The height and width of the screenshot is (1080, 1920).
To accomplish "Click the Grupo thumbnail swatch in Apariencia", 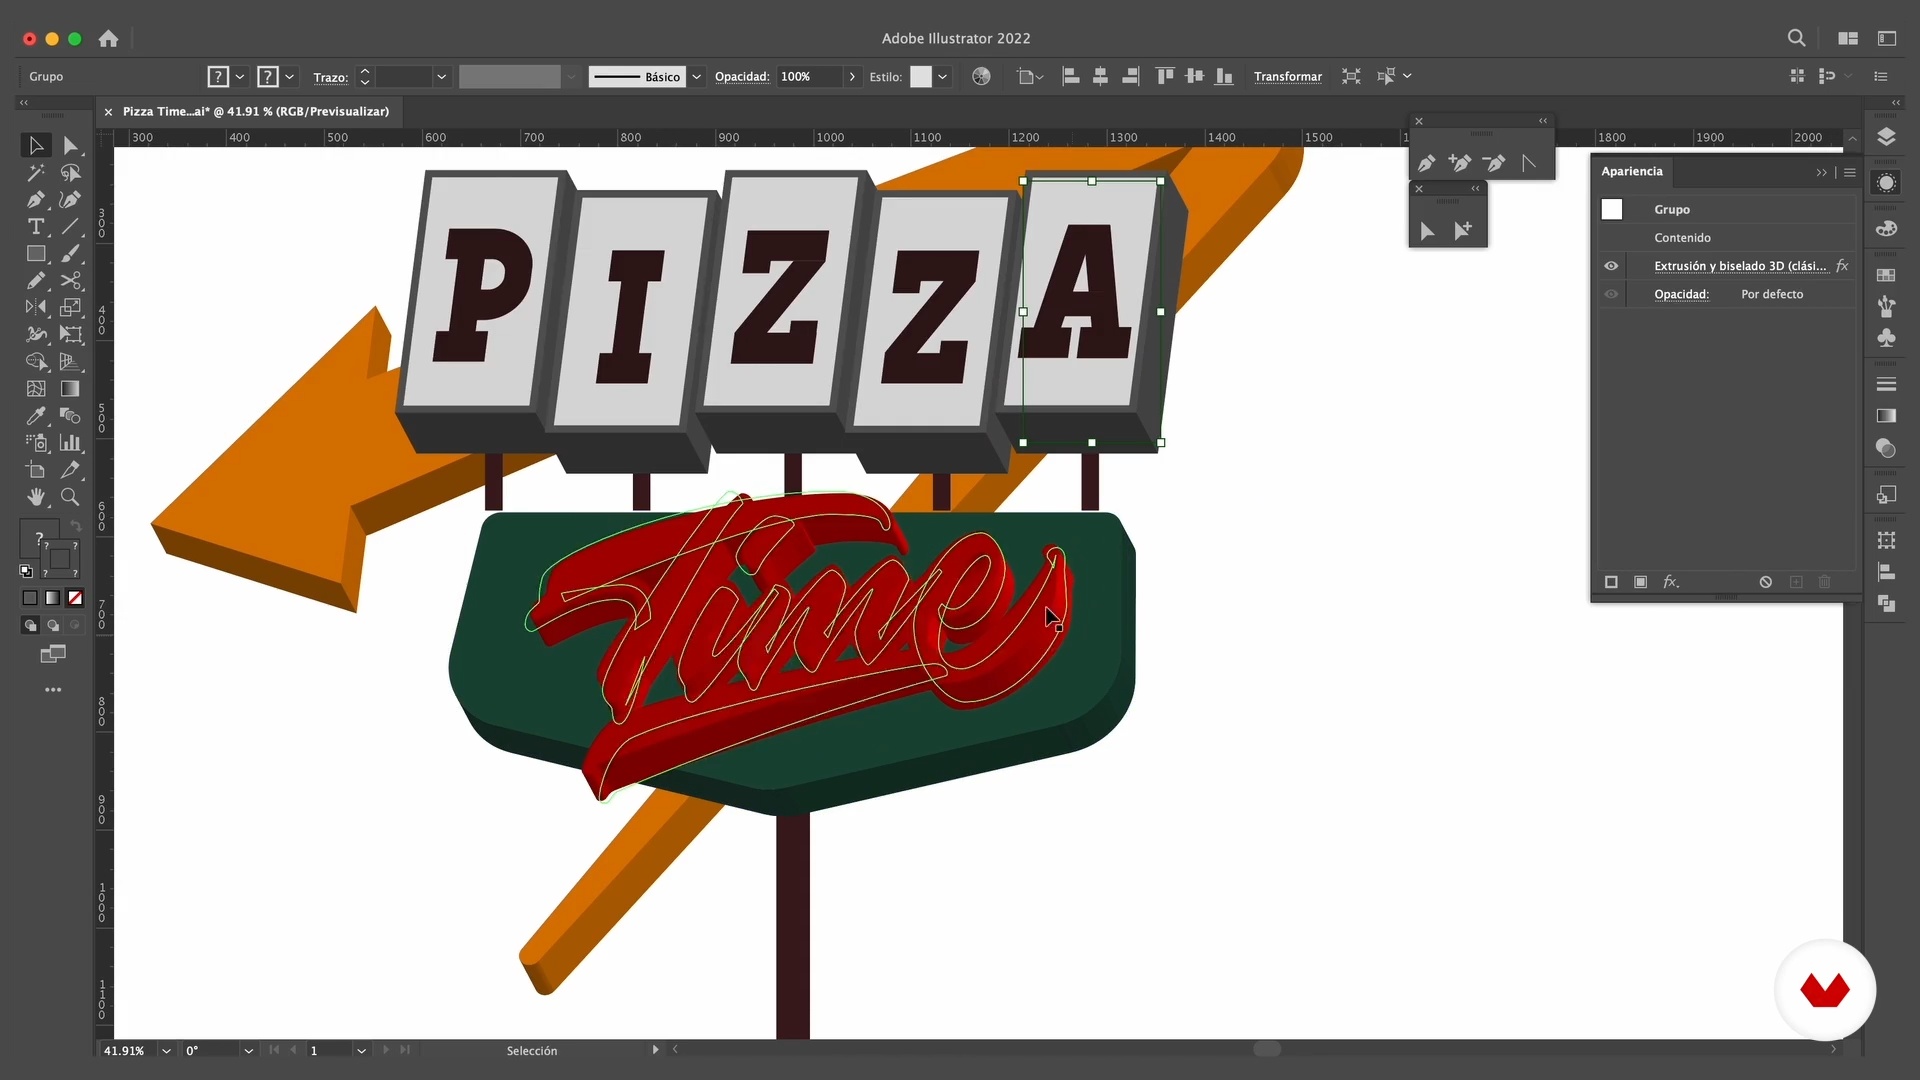I will coord(1612,209).
